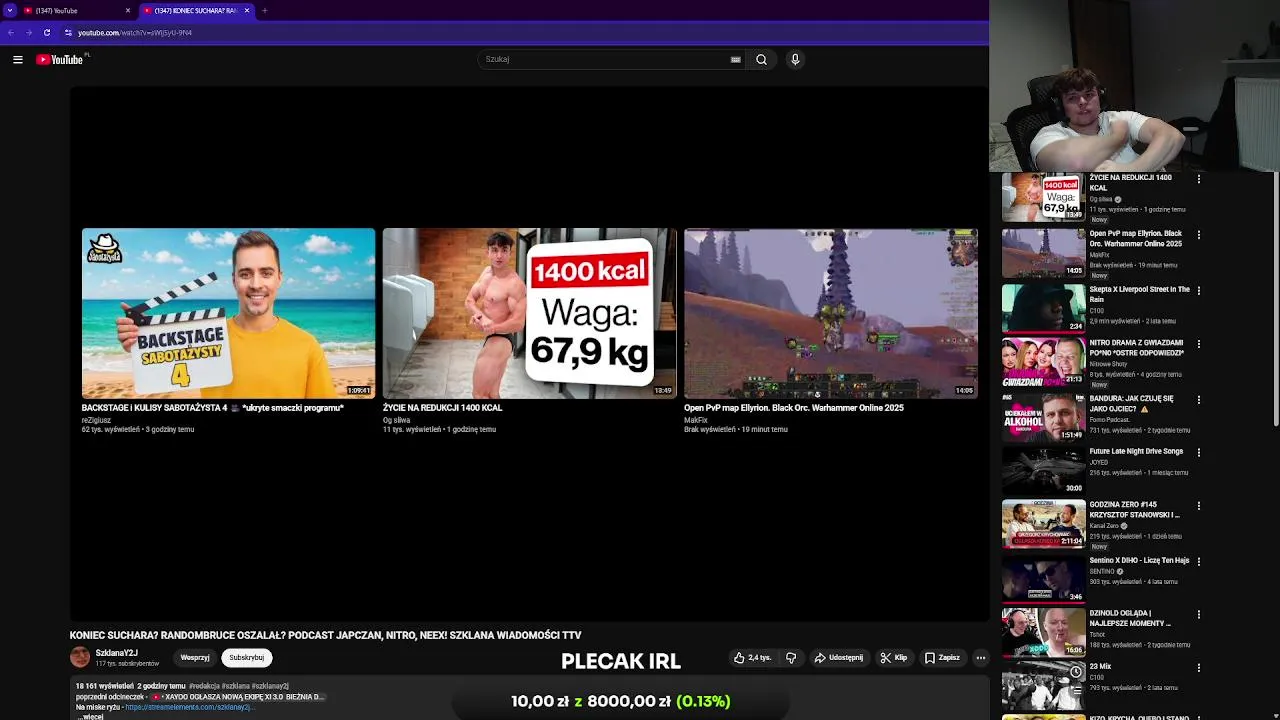Click endscreen title "ŻYCIE NA REDUKCJI 1400 KCAL"
1280x720 pixels.
pos(442,408)
